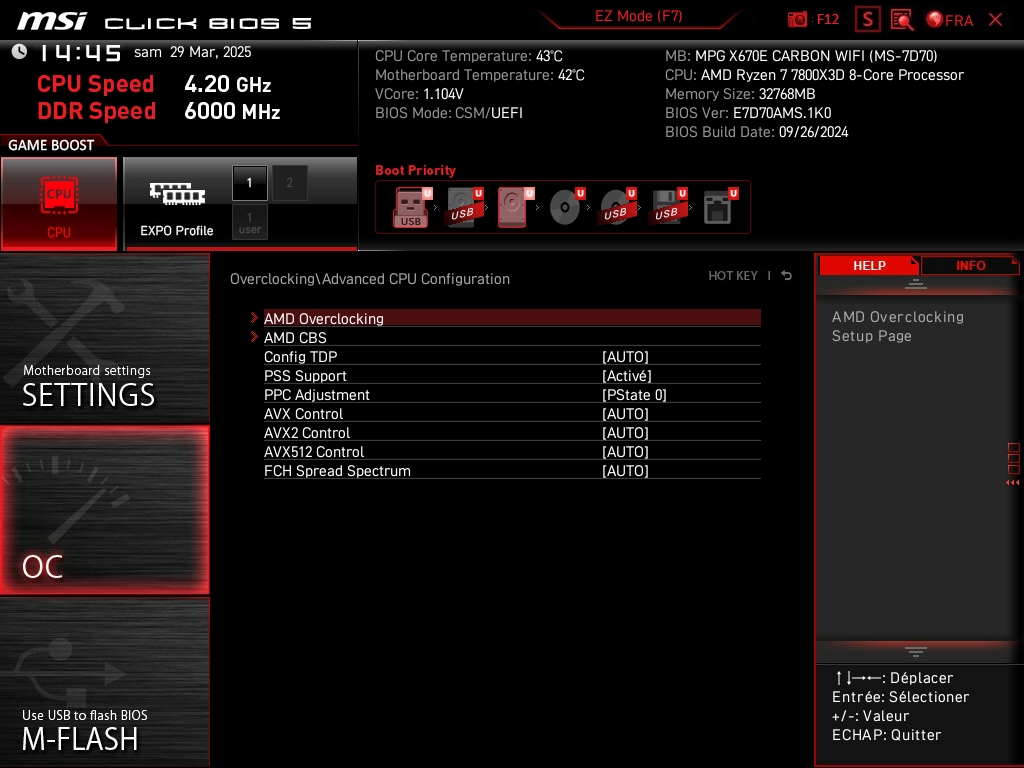Switch to the INFO tab
The width and height of the screenshot is (1024, 768).
(970, 266)
